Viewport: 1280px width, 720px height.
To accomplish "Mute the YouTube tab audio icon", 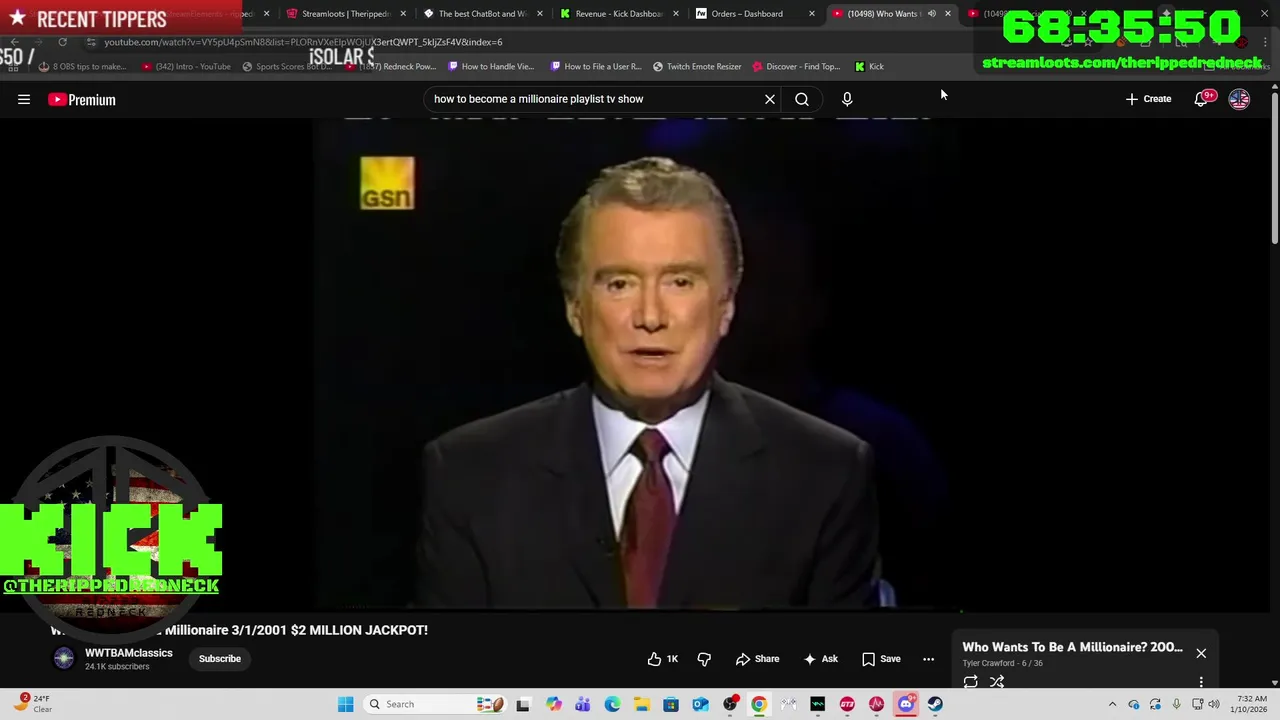I will pyautogui.click(x=932, y=14).
